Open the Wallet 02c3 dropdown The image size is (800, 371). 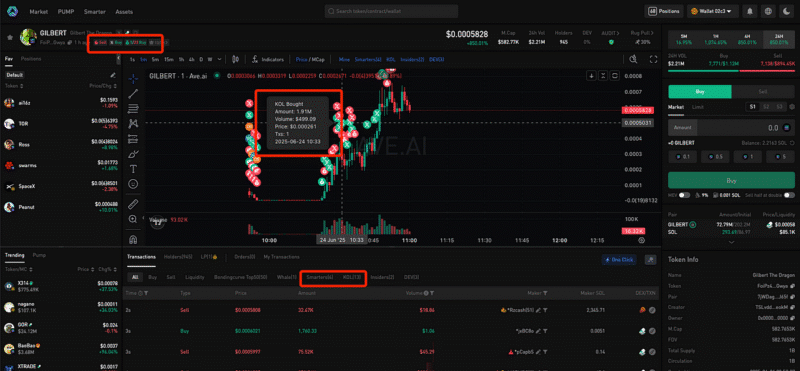(x=713, y=11)
